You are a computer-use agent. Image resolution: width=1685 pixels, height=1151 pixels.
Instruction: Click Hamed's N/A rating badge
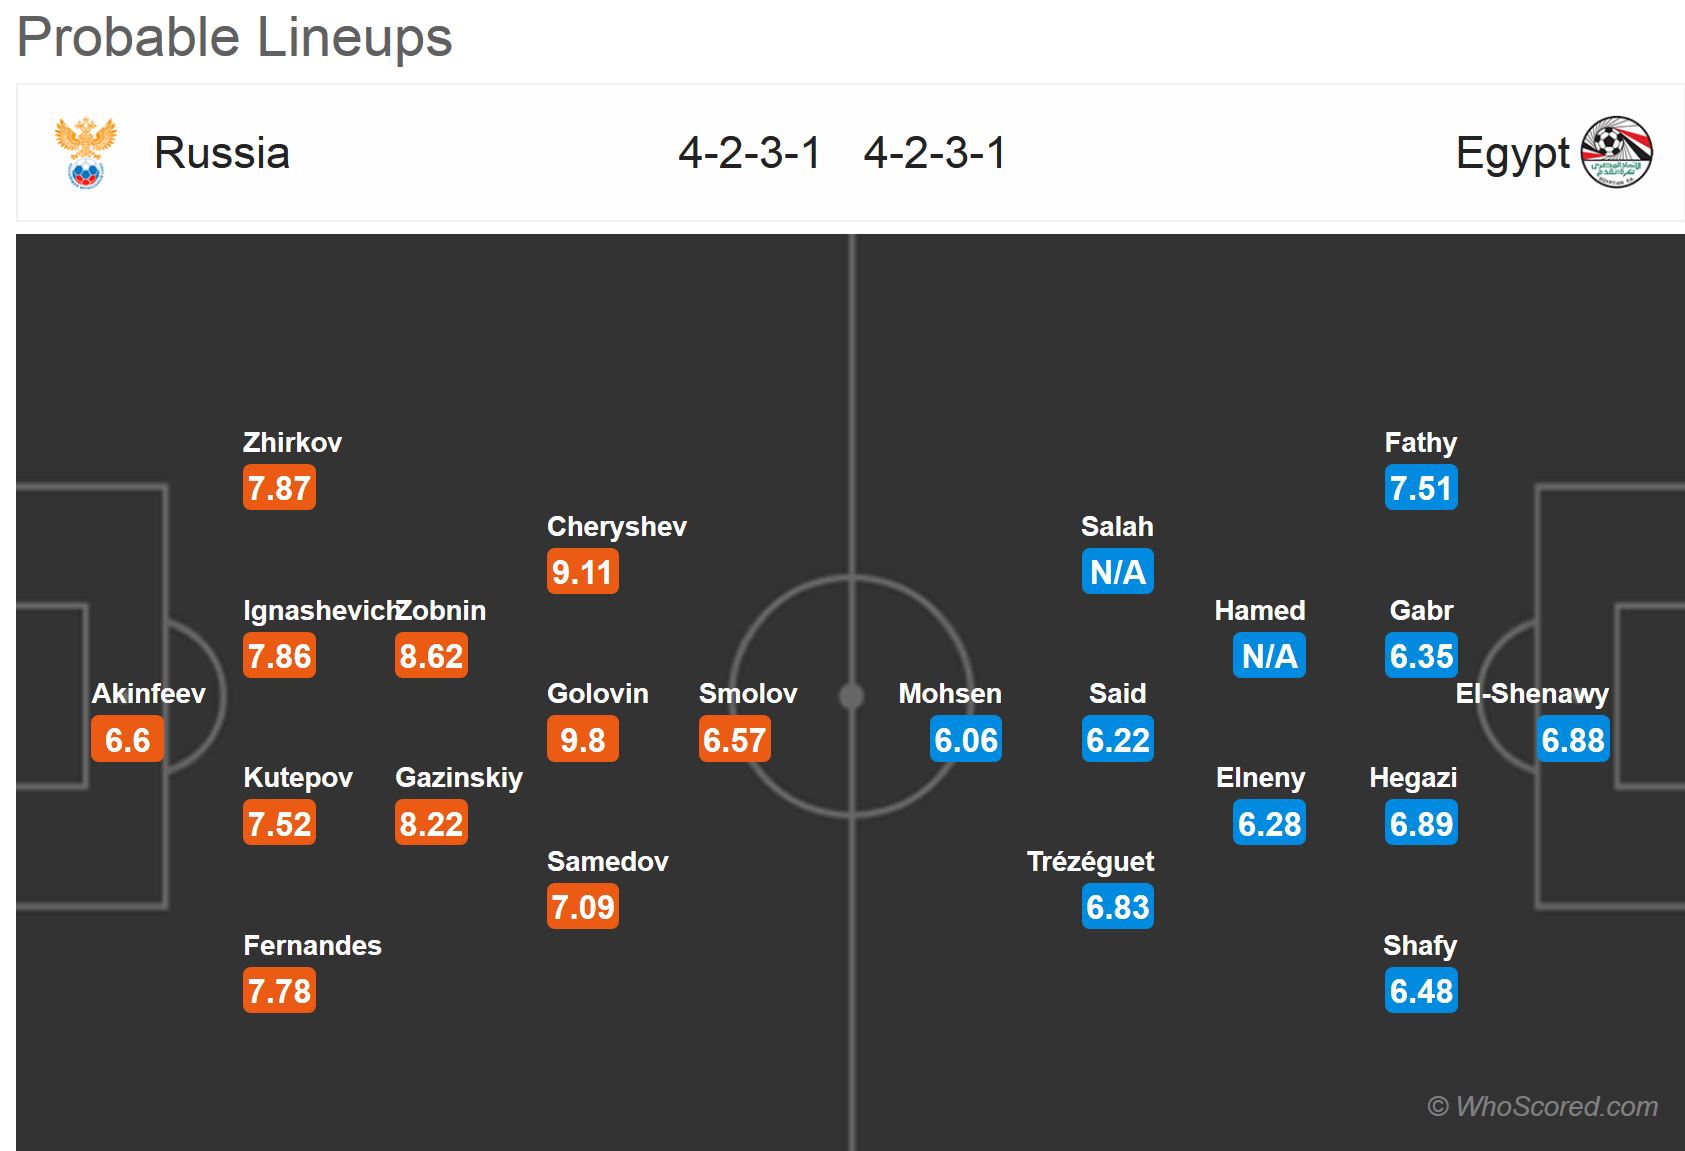click(1269, 656)
